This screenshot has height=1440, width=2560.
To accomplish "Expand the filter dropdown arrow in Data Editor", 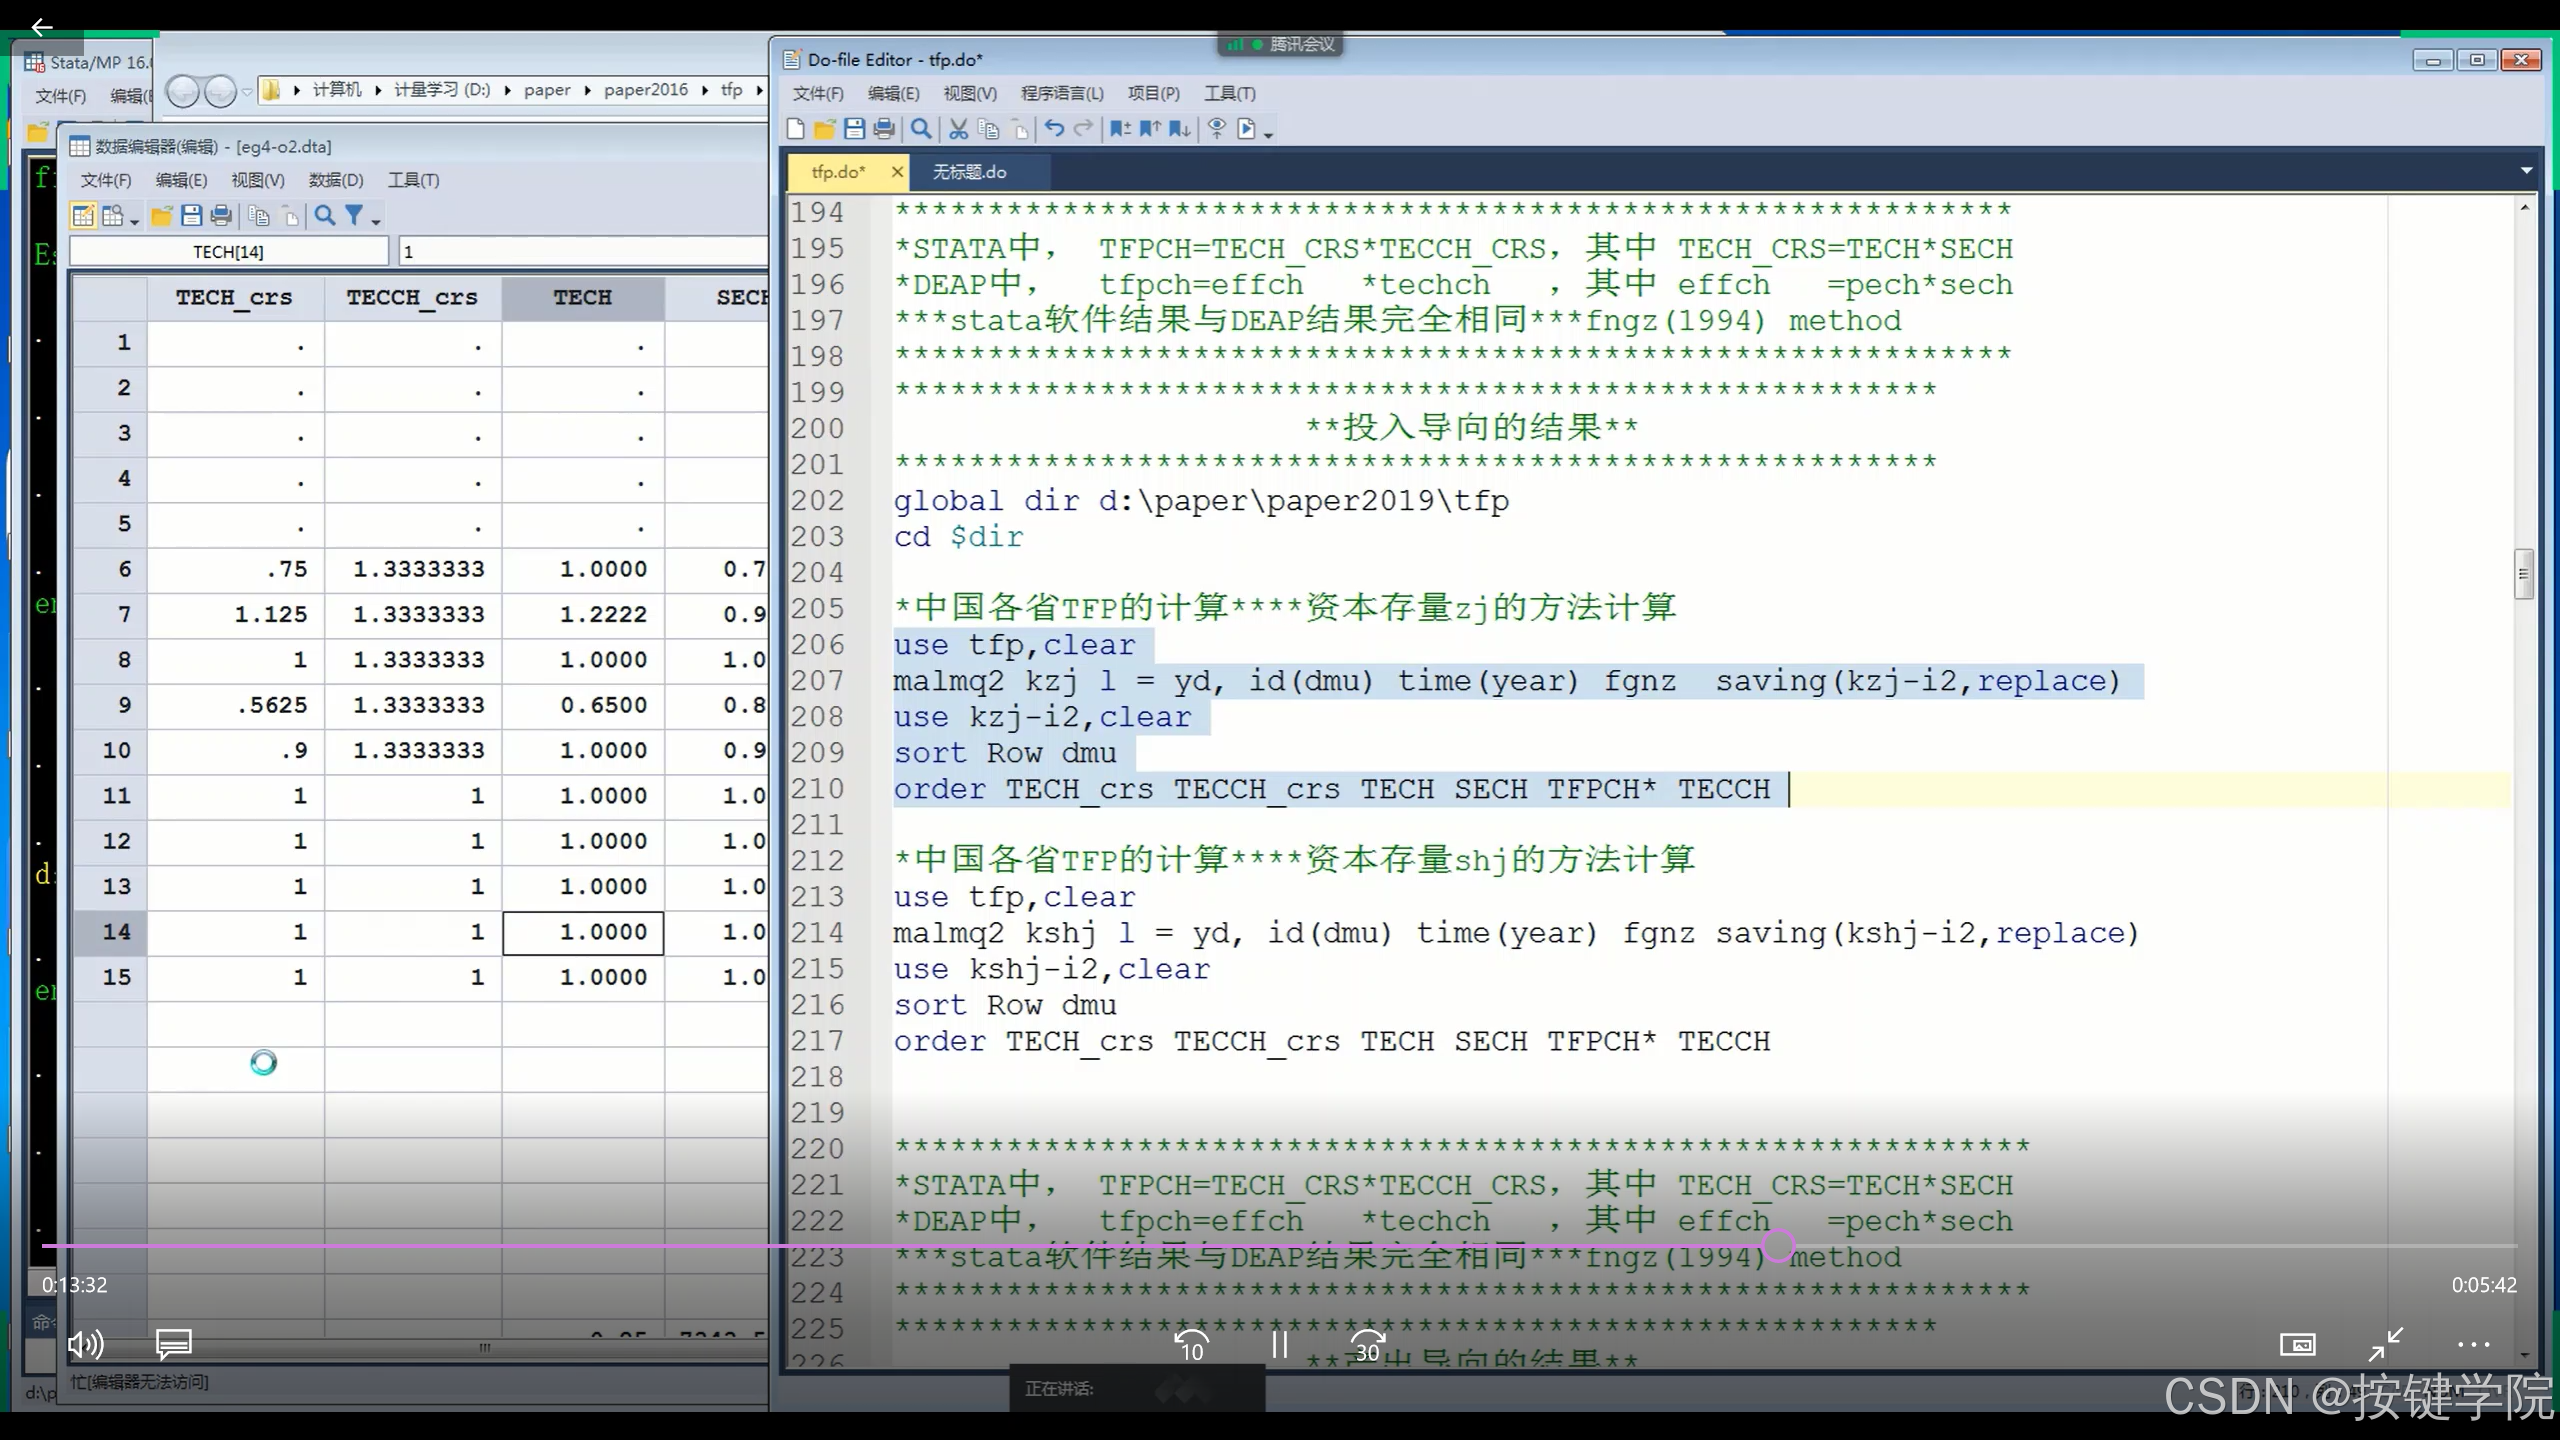I will point(376,221).
